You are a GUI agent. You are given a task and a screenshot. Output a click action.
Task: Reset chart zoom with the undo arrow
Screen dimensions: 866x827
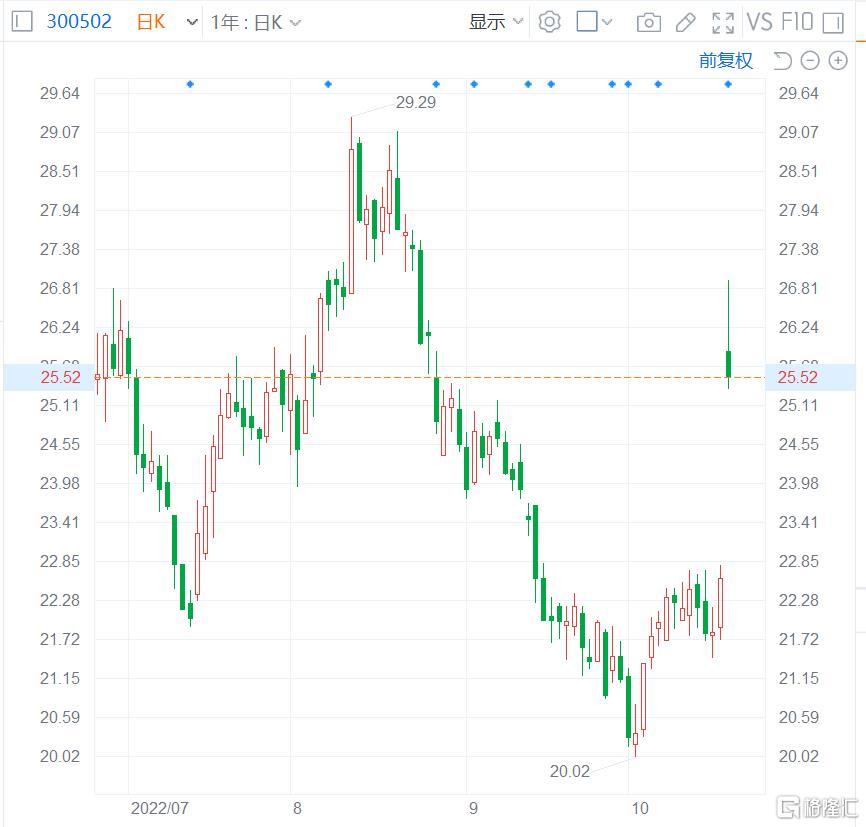pyautogui.click(x=783, y=61)
